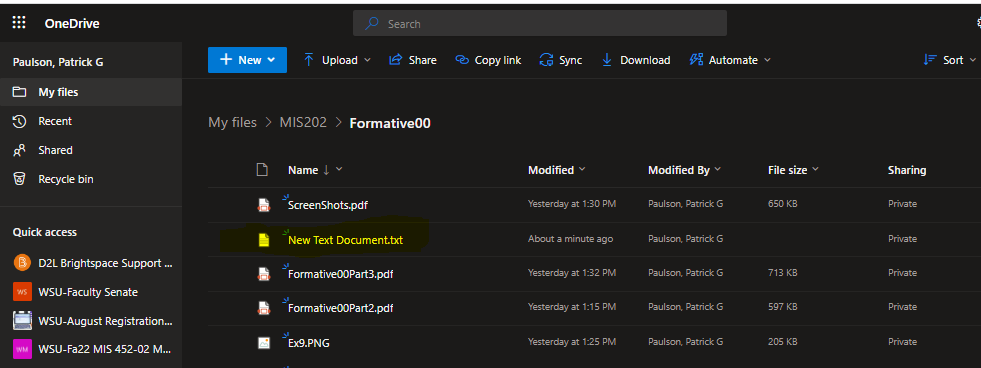Open WSU-August Registration quick access link
The image size is (981, 368).
pyautogui.click(x=105, y=321)
